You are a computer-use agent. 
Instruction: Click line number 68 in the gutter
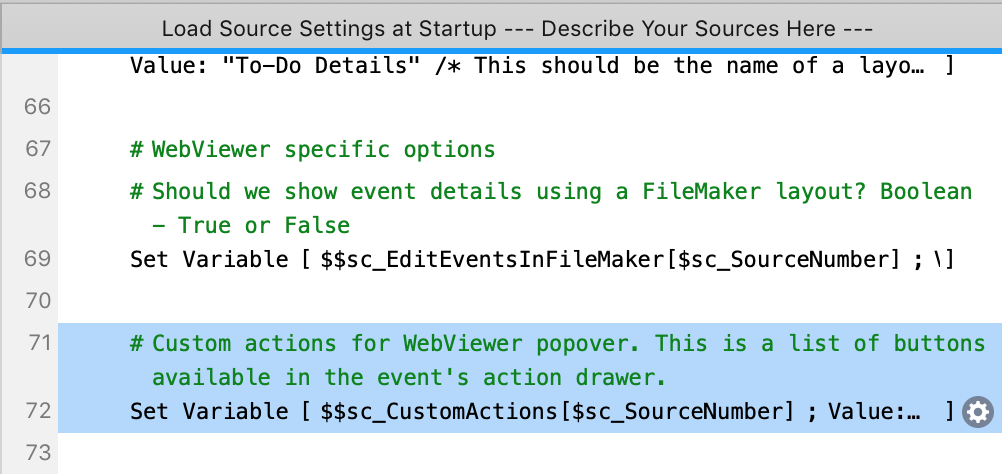pyautogui.click(x=37, y=190)
